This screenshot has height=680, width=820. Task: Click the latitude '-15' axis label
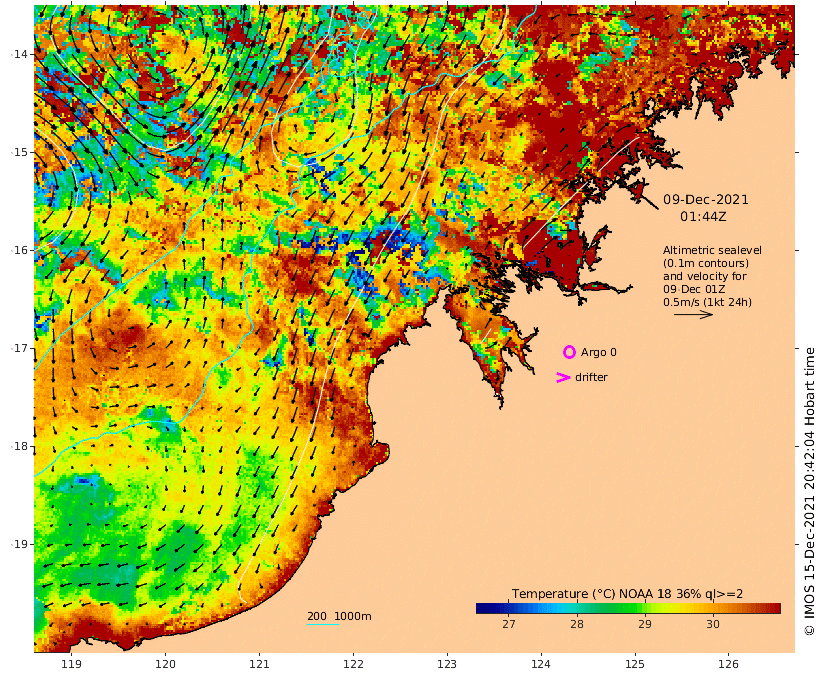(x=19, y=152)
